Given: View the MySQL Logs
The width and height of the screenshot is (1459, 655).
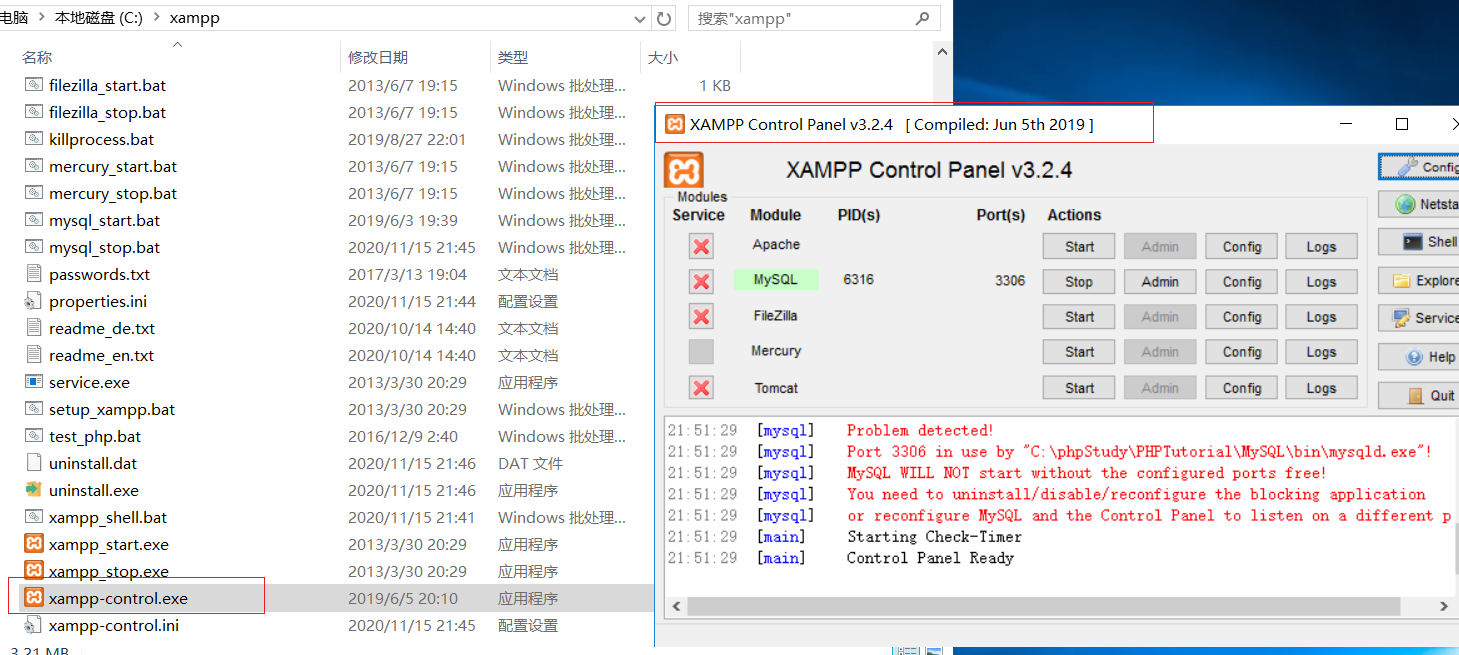Looking at the screenshot, I should coord(1321,282).
